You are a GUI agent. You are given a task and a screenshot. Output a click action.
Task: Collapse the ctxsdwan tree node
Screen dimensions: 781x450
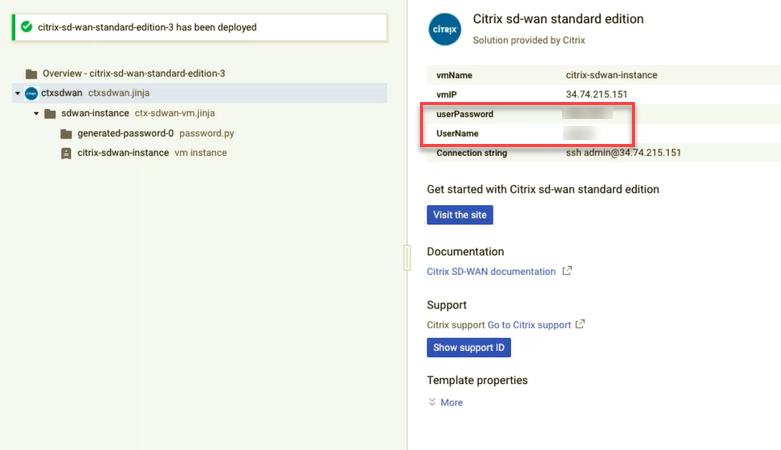(x=17, y=93)
